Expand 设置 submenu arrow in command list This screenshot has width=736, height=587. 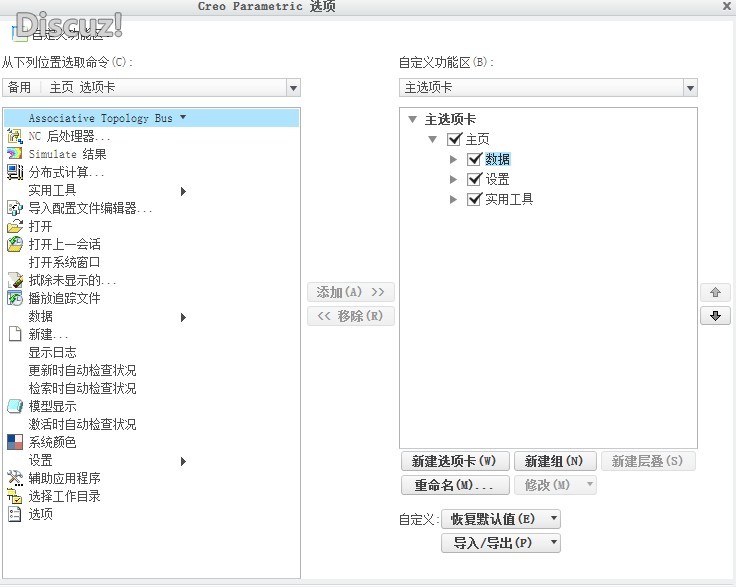(184, 461)
